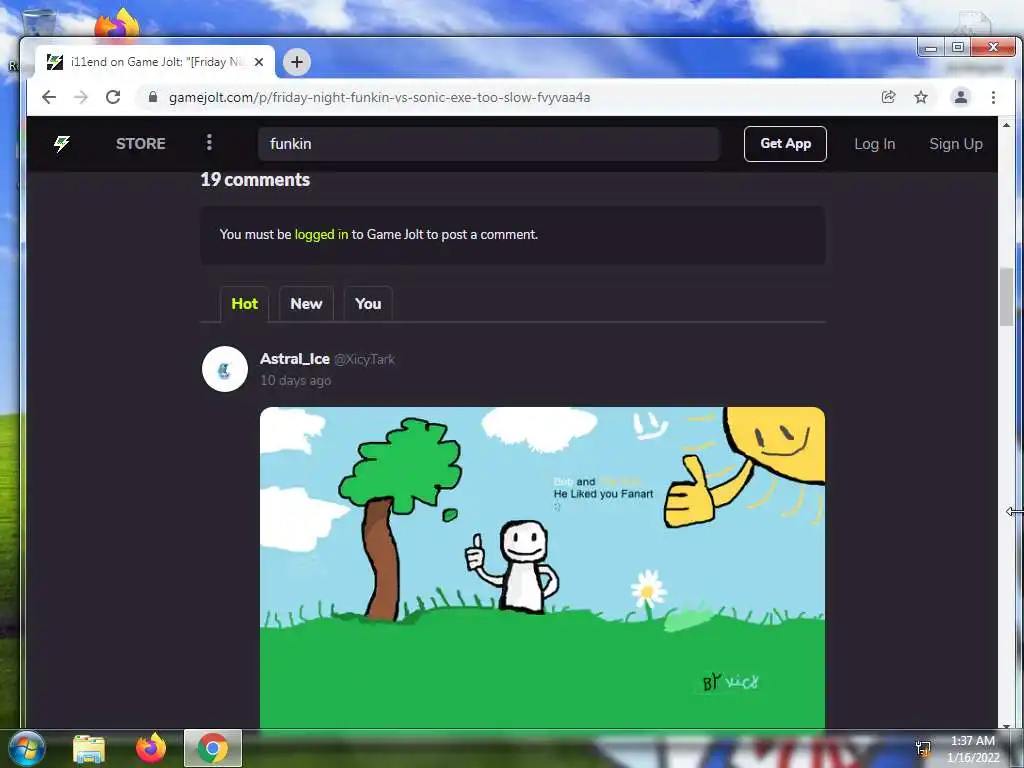Click the page scrollbar thumb
This screenshot has height=768, width=1024.
click(x=1006, y=297)
